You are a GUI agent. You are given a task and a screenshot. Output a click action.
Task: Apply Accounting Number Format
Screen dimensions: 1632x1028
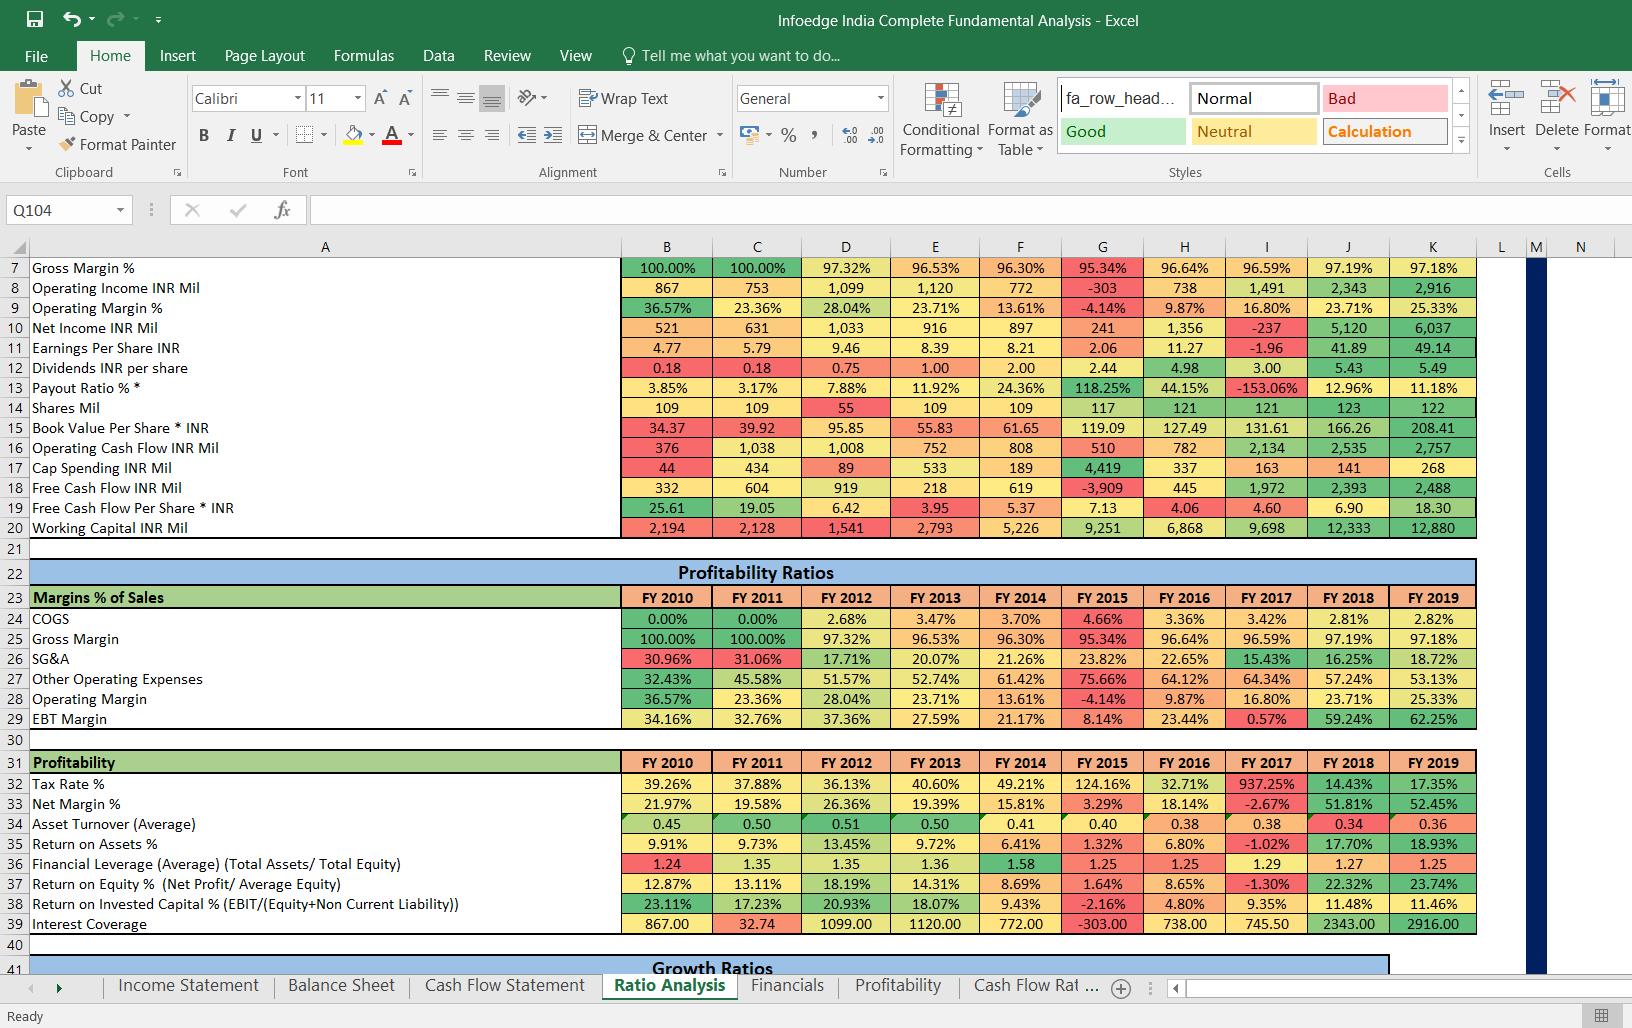749,134
